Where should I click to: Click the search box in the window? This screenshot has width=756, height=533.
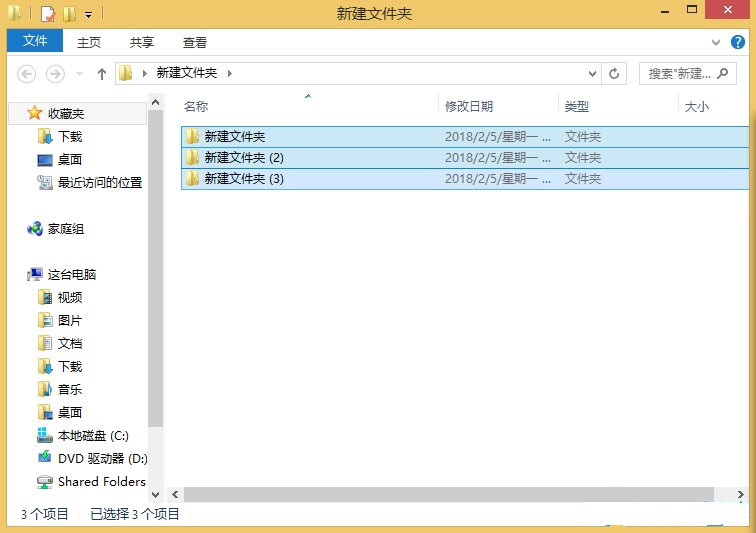692,73
